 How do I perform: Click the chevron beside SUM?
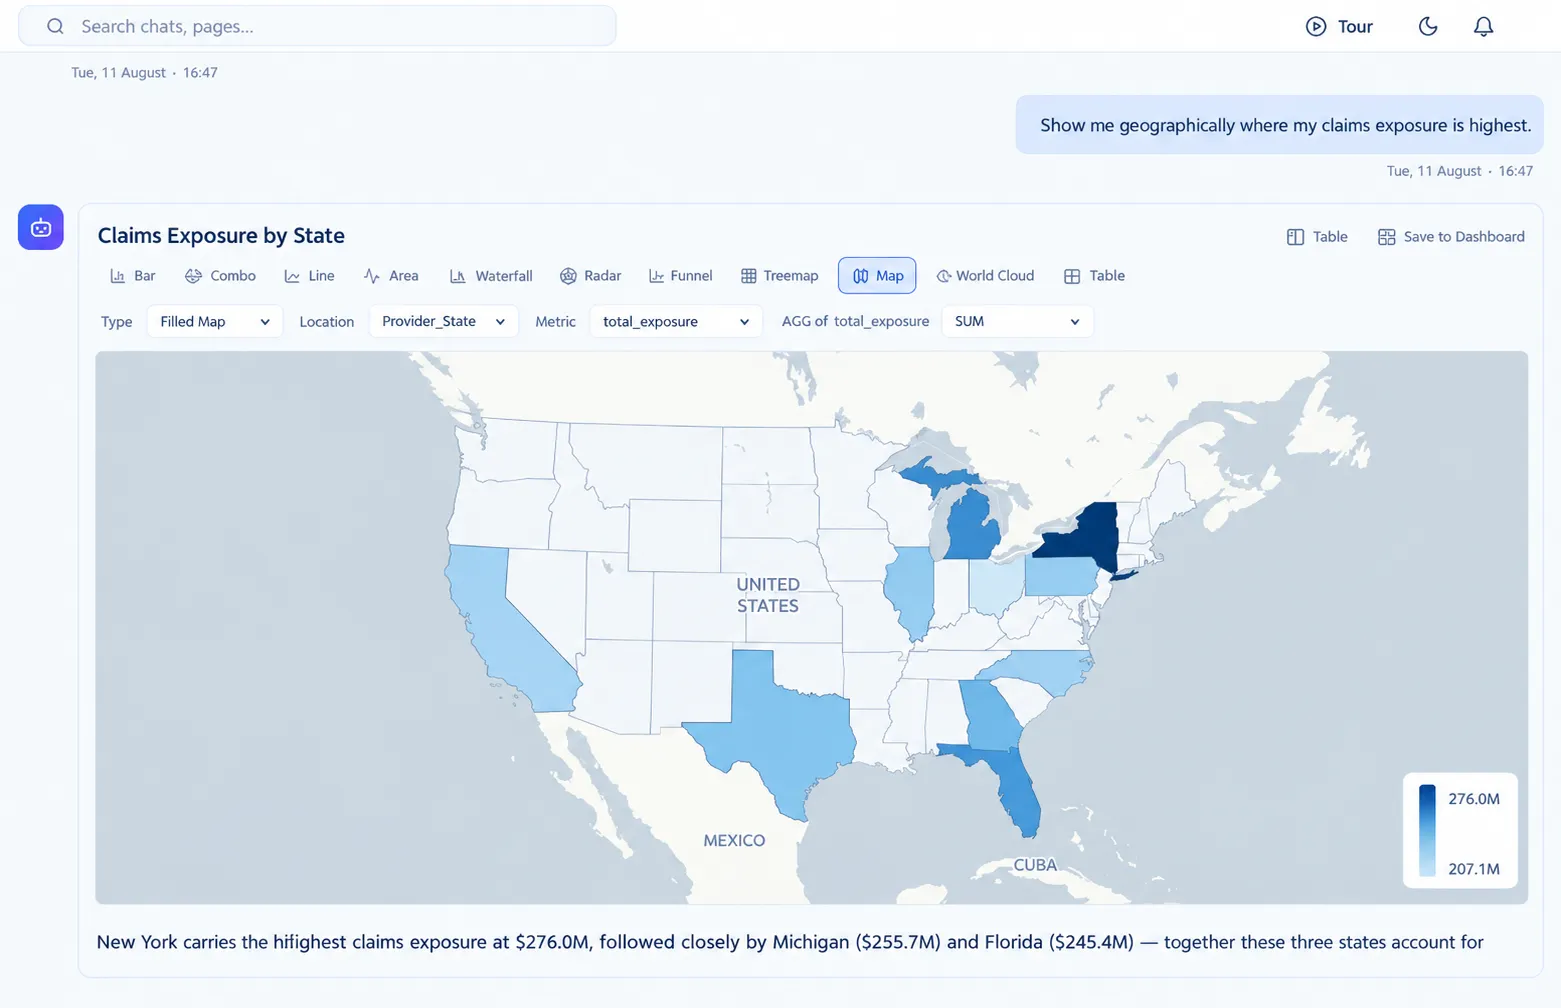click(x=1075, y=322)
